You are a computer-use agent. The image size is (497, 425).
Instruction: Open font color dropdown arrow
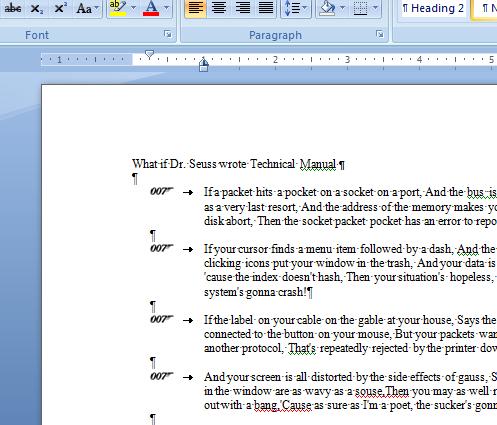click(x=167, y=8)
